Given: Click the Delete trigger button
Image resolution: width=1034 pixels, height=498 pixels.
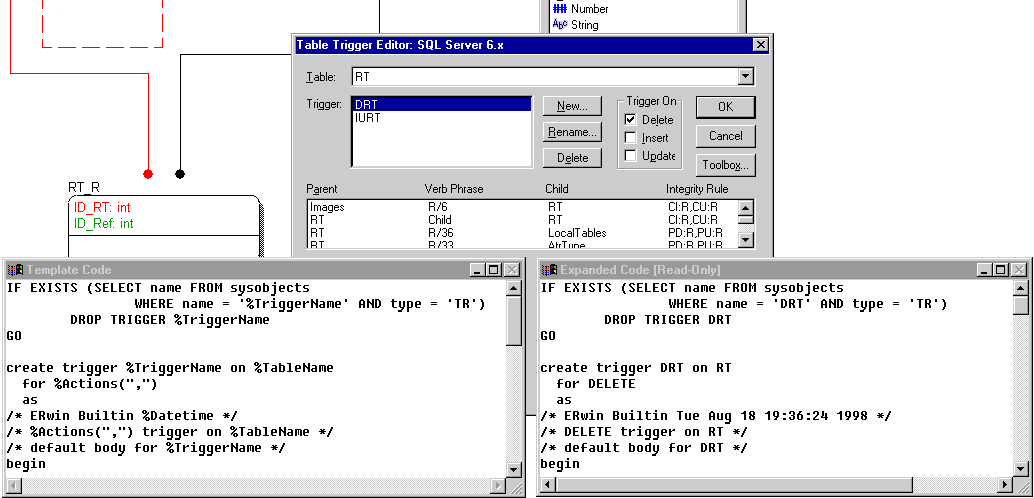Looking at the screenshot, I should 572,158.
